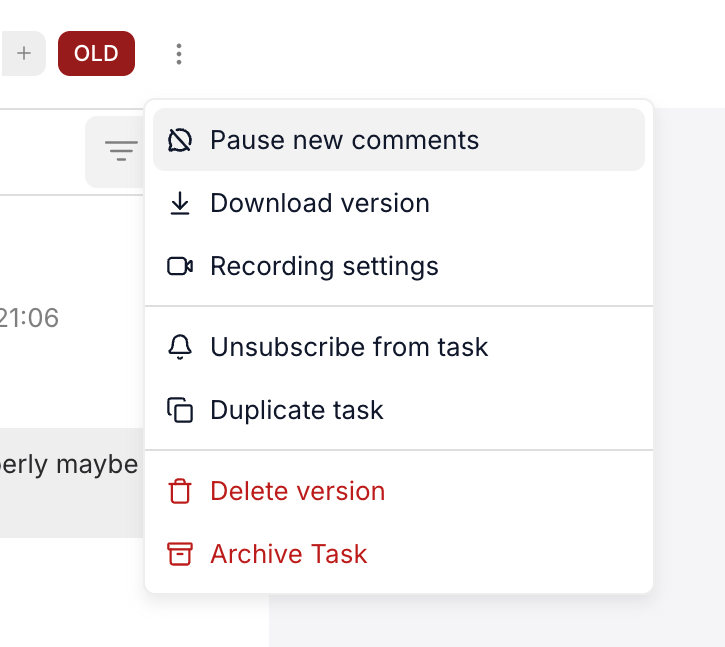
Task: Choose Duplicate task
Action: (296, 410)
